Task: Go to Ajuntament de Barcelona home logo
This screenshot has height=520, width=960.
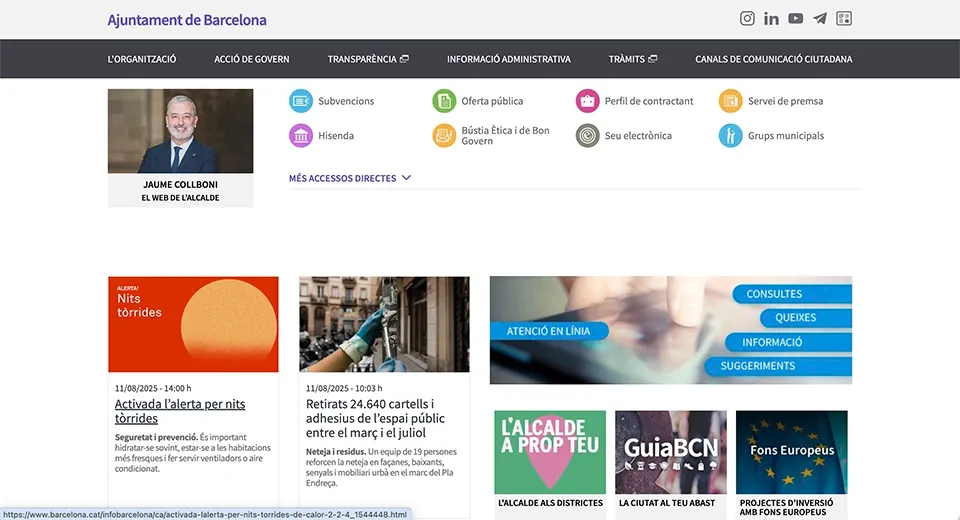Action: coord(187,20)
